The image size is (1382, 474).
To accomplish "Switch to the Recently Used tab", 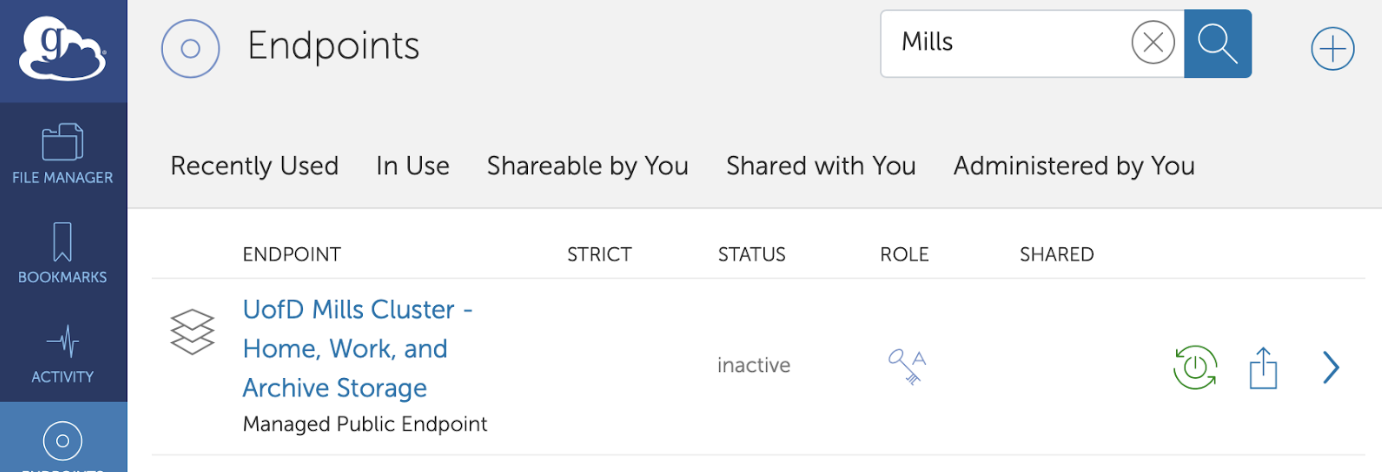I will tap(254, 166).
